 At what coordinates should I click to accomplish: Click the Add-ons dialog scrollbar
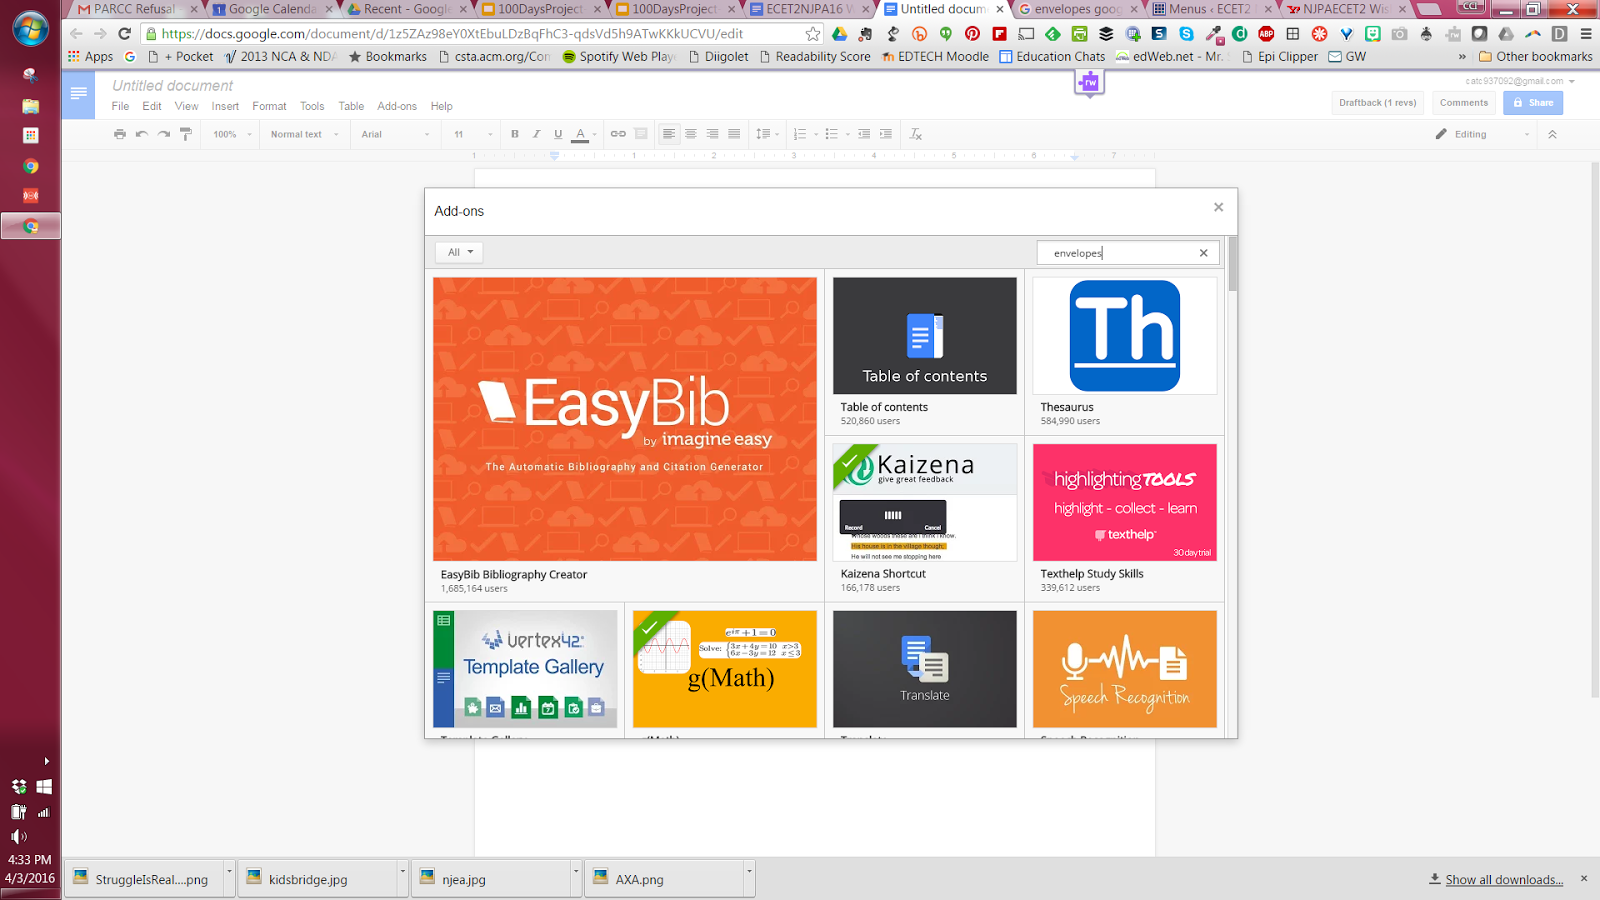(x=1232, y=264)
